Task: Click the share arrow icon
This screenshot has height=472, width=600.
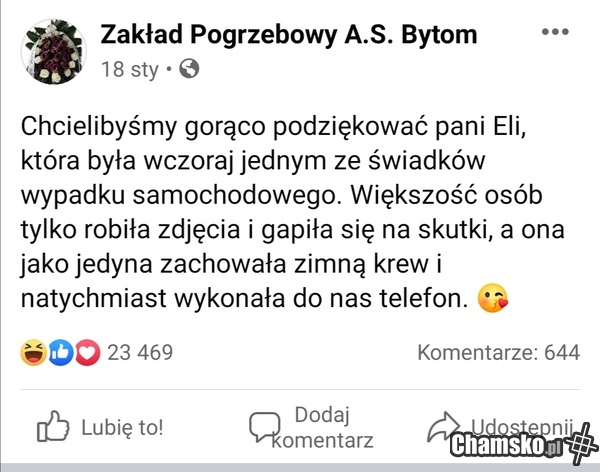Action: tap(444, 426)
